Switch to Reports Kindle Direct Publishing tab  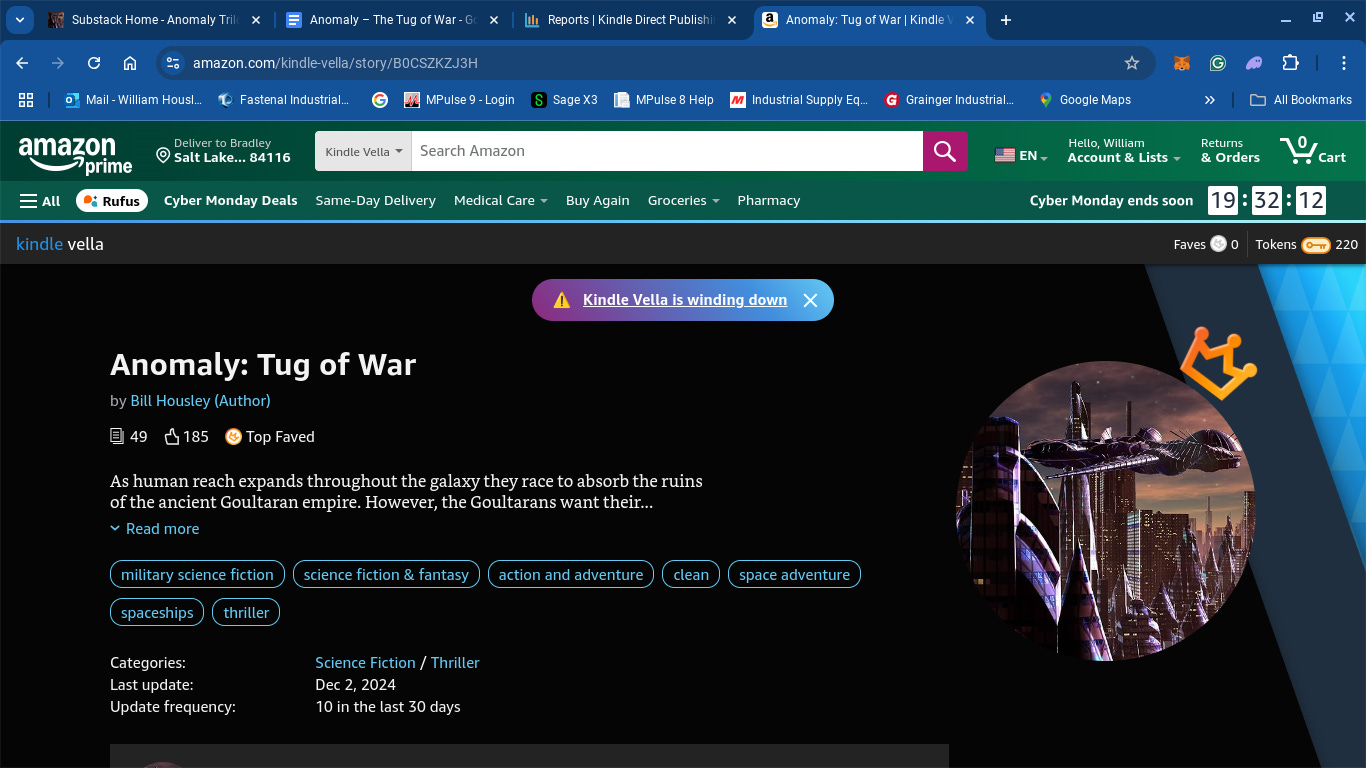631,20
